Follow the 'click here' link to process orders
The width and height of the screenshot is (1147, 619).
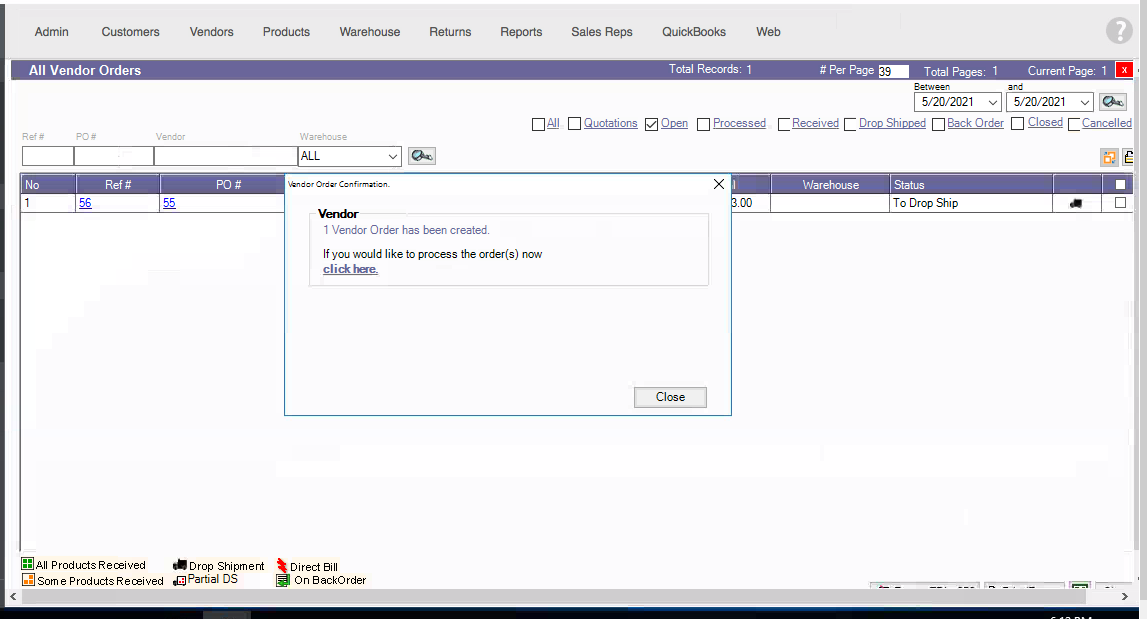[350, 269]
